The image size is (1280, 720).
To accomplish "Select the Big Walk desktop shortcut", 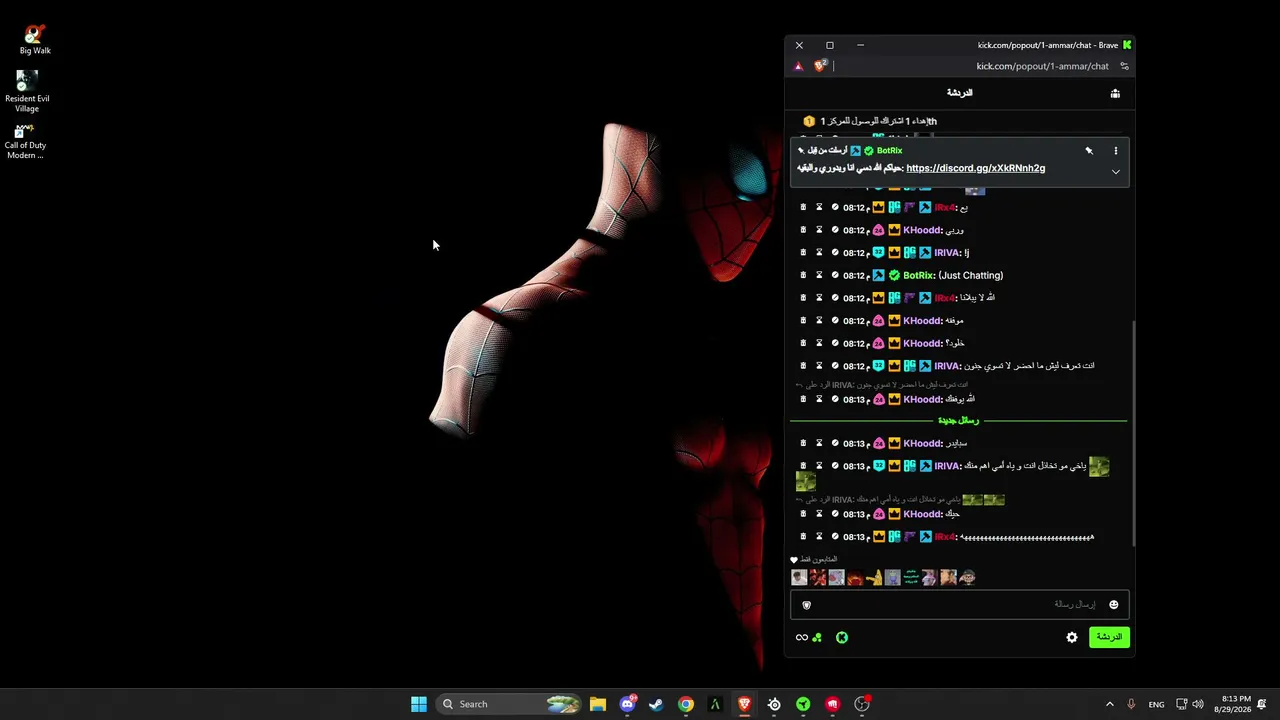I will click(35, 40).
